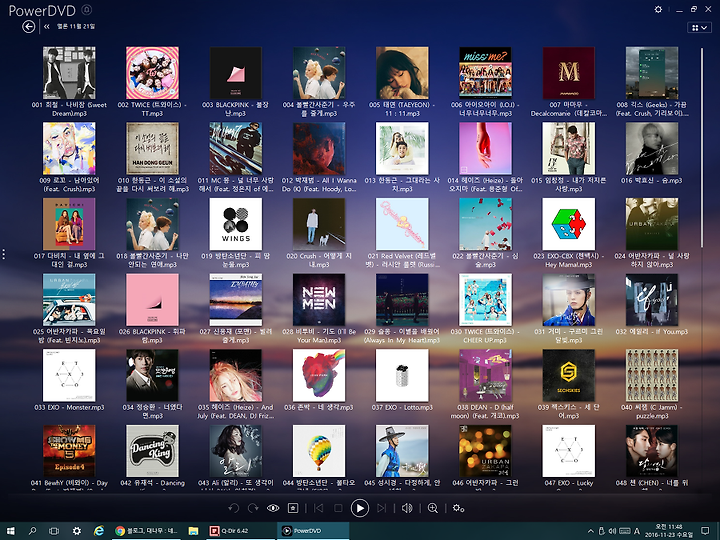
Task: Launch Internet Explorer from the taskbar
Action: pyautogui.click(x=99, y=531)
